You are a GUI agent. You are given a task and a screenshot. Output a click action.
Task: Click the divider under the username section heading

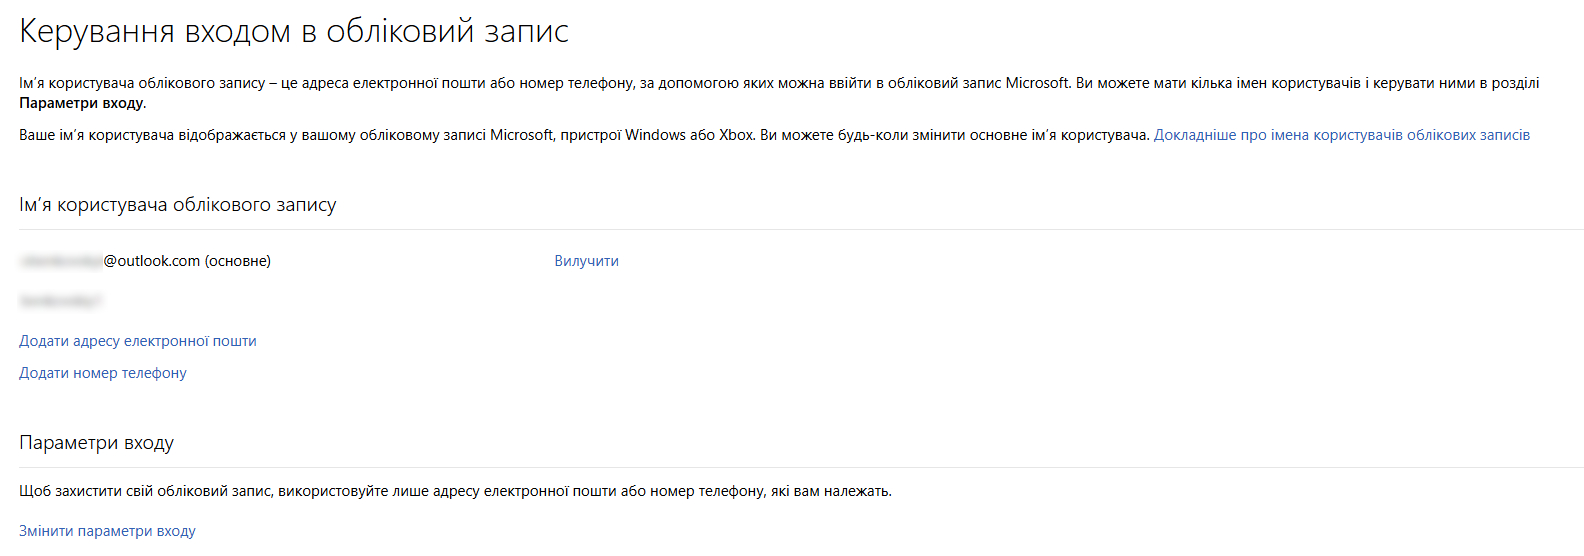point(800,229)
